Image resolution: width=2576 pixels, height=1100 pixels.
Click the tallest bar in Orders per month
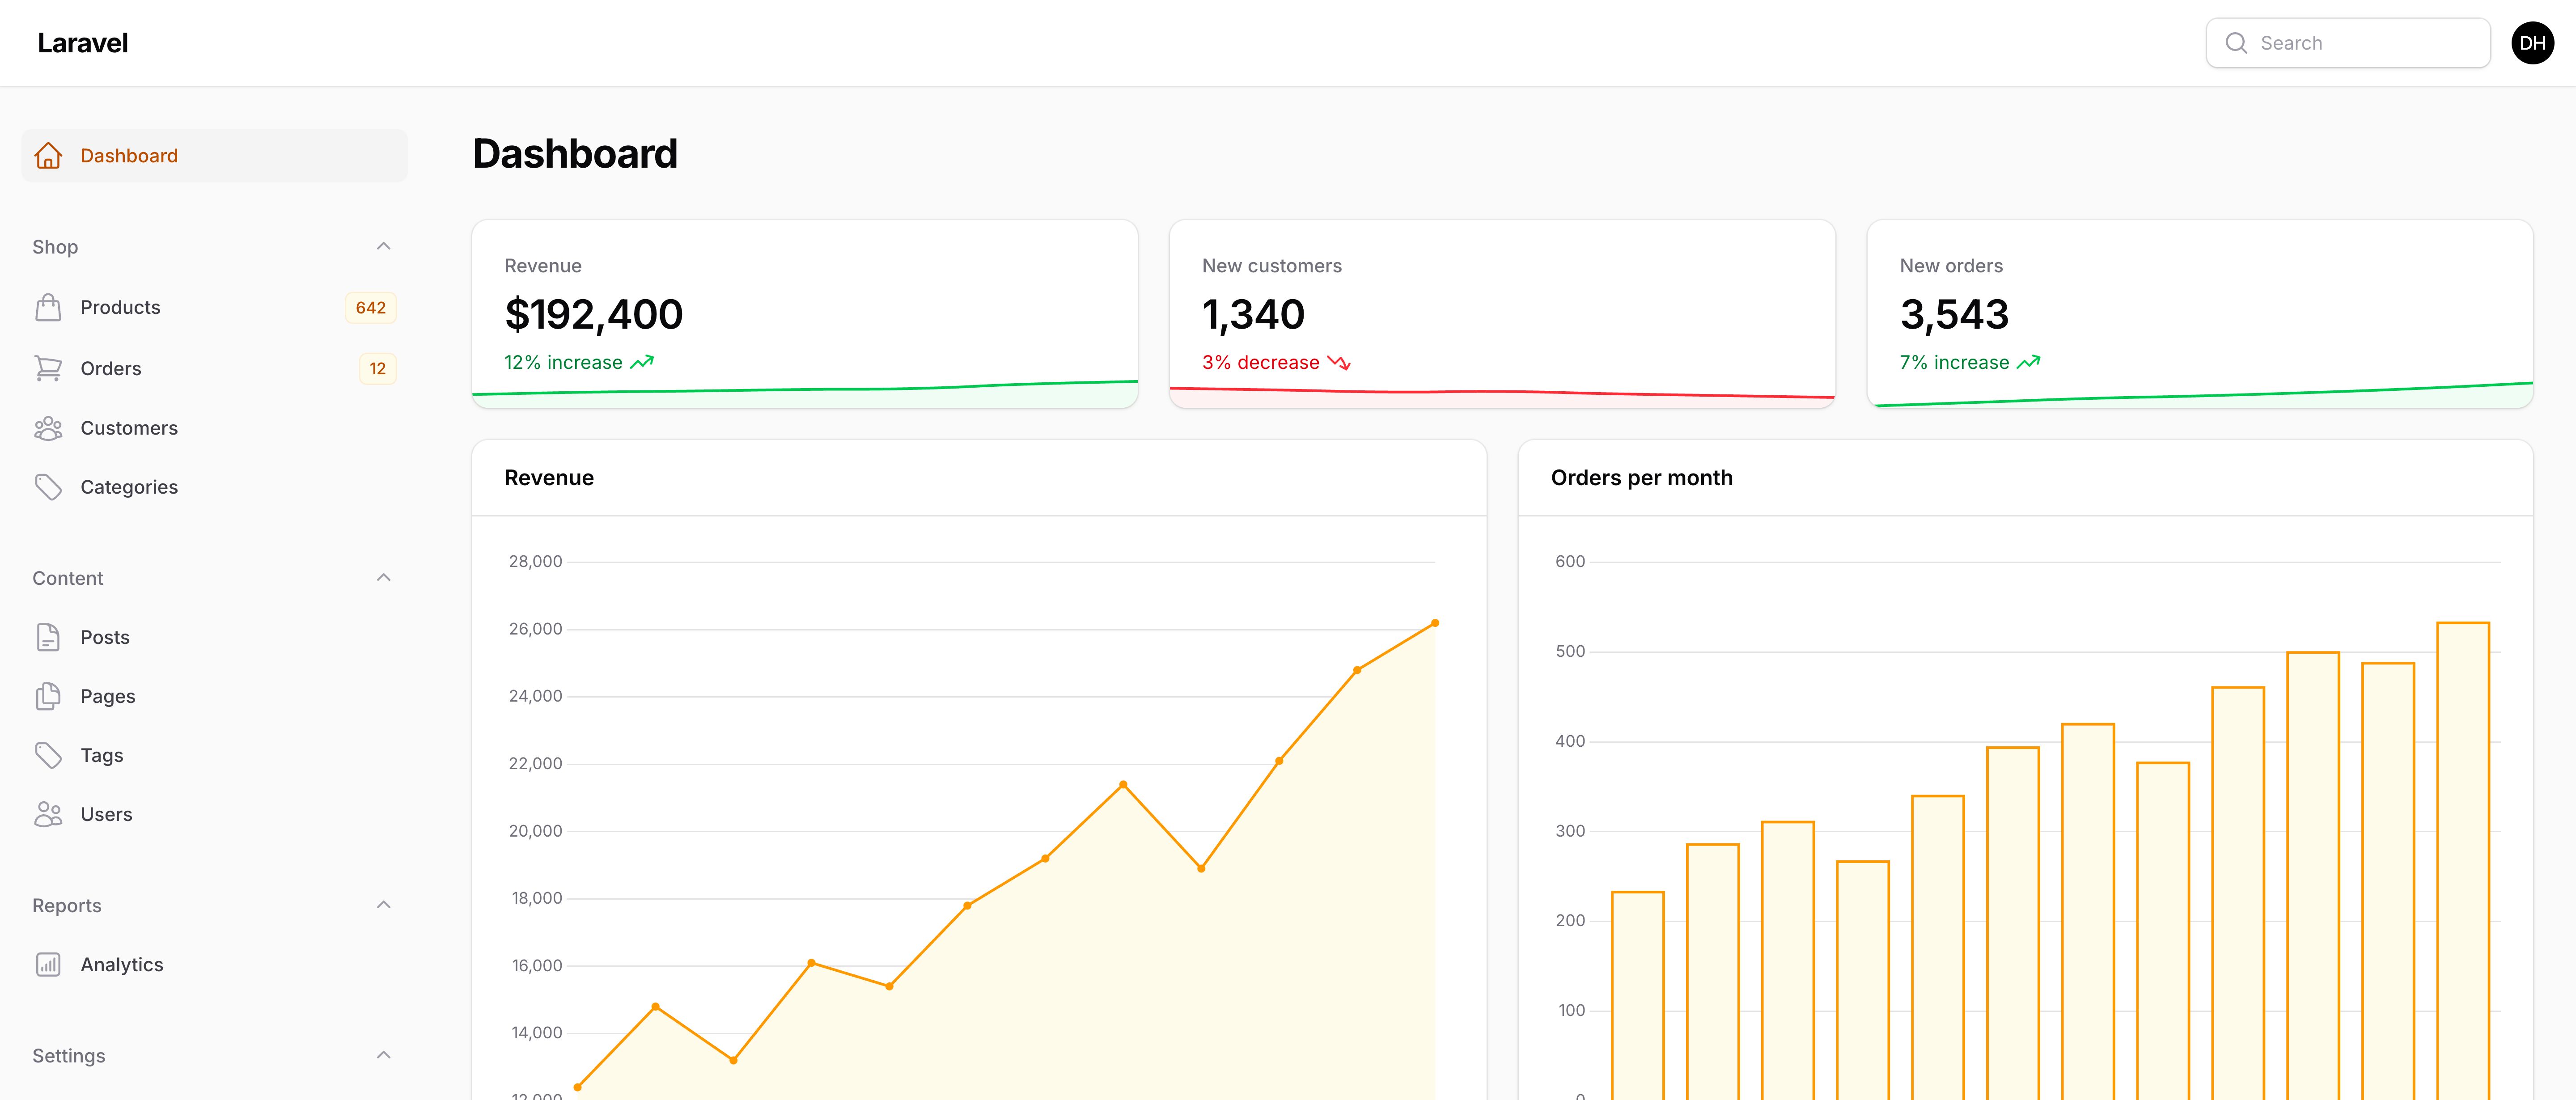(2462, 861)
